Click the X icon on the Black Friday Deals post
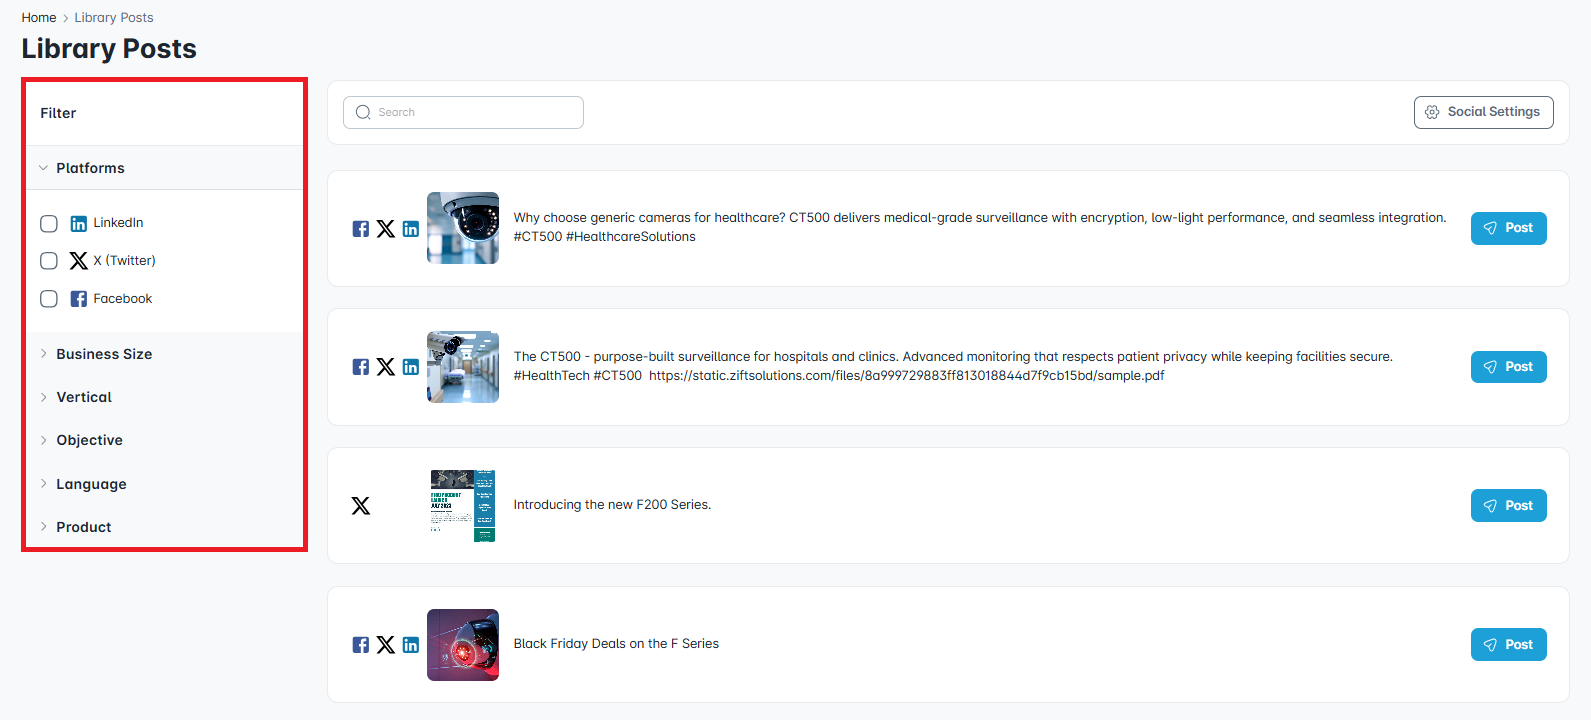 click(386, 645)
